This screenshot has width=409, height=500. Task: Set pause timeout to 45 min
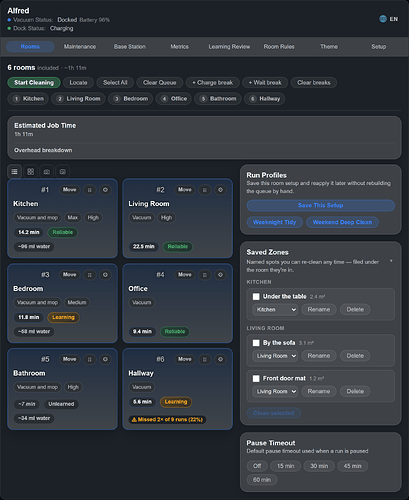[352, 466]
